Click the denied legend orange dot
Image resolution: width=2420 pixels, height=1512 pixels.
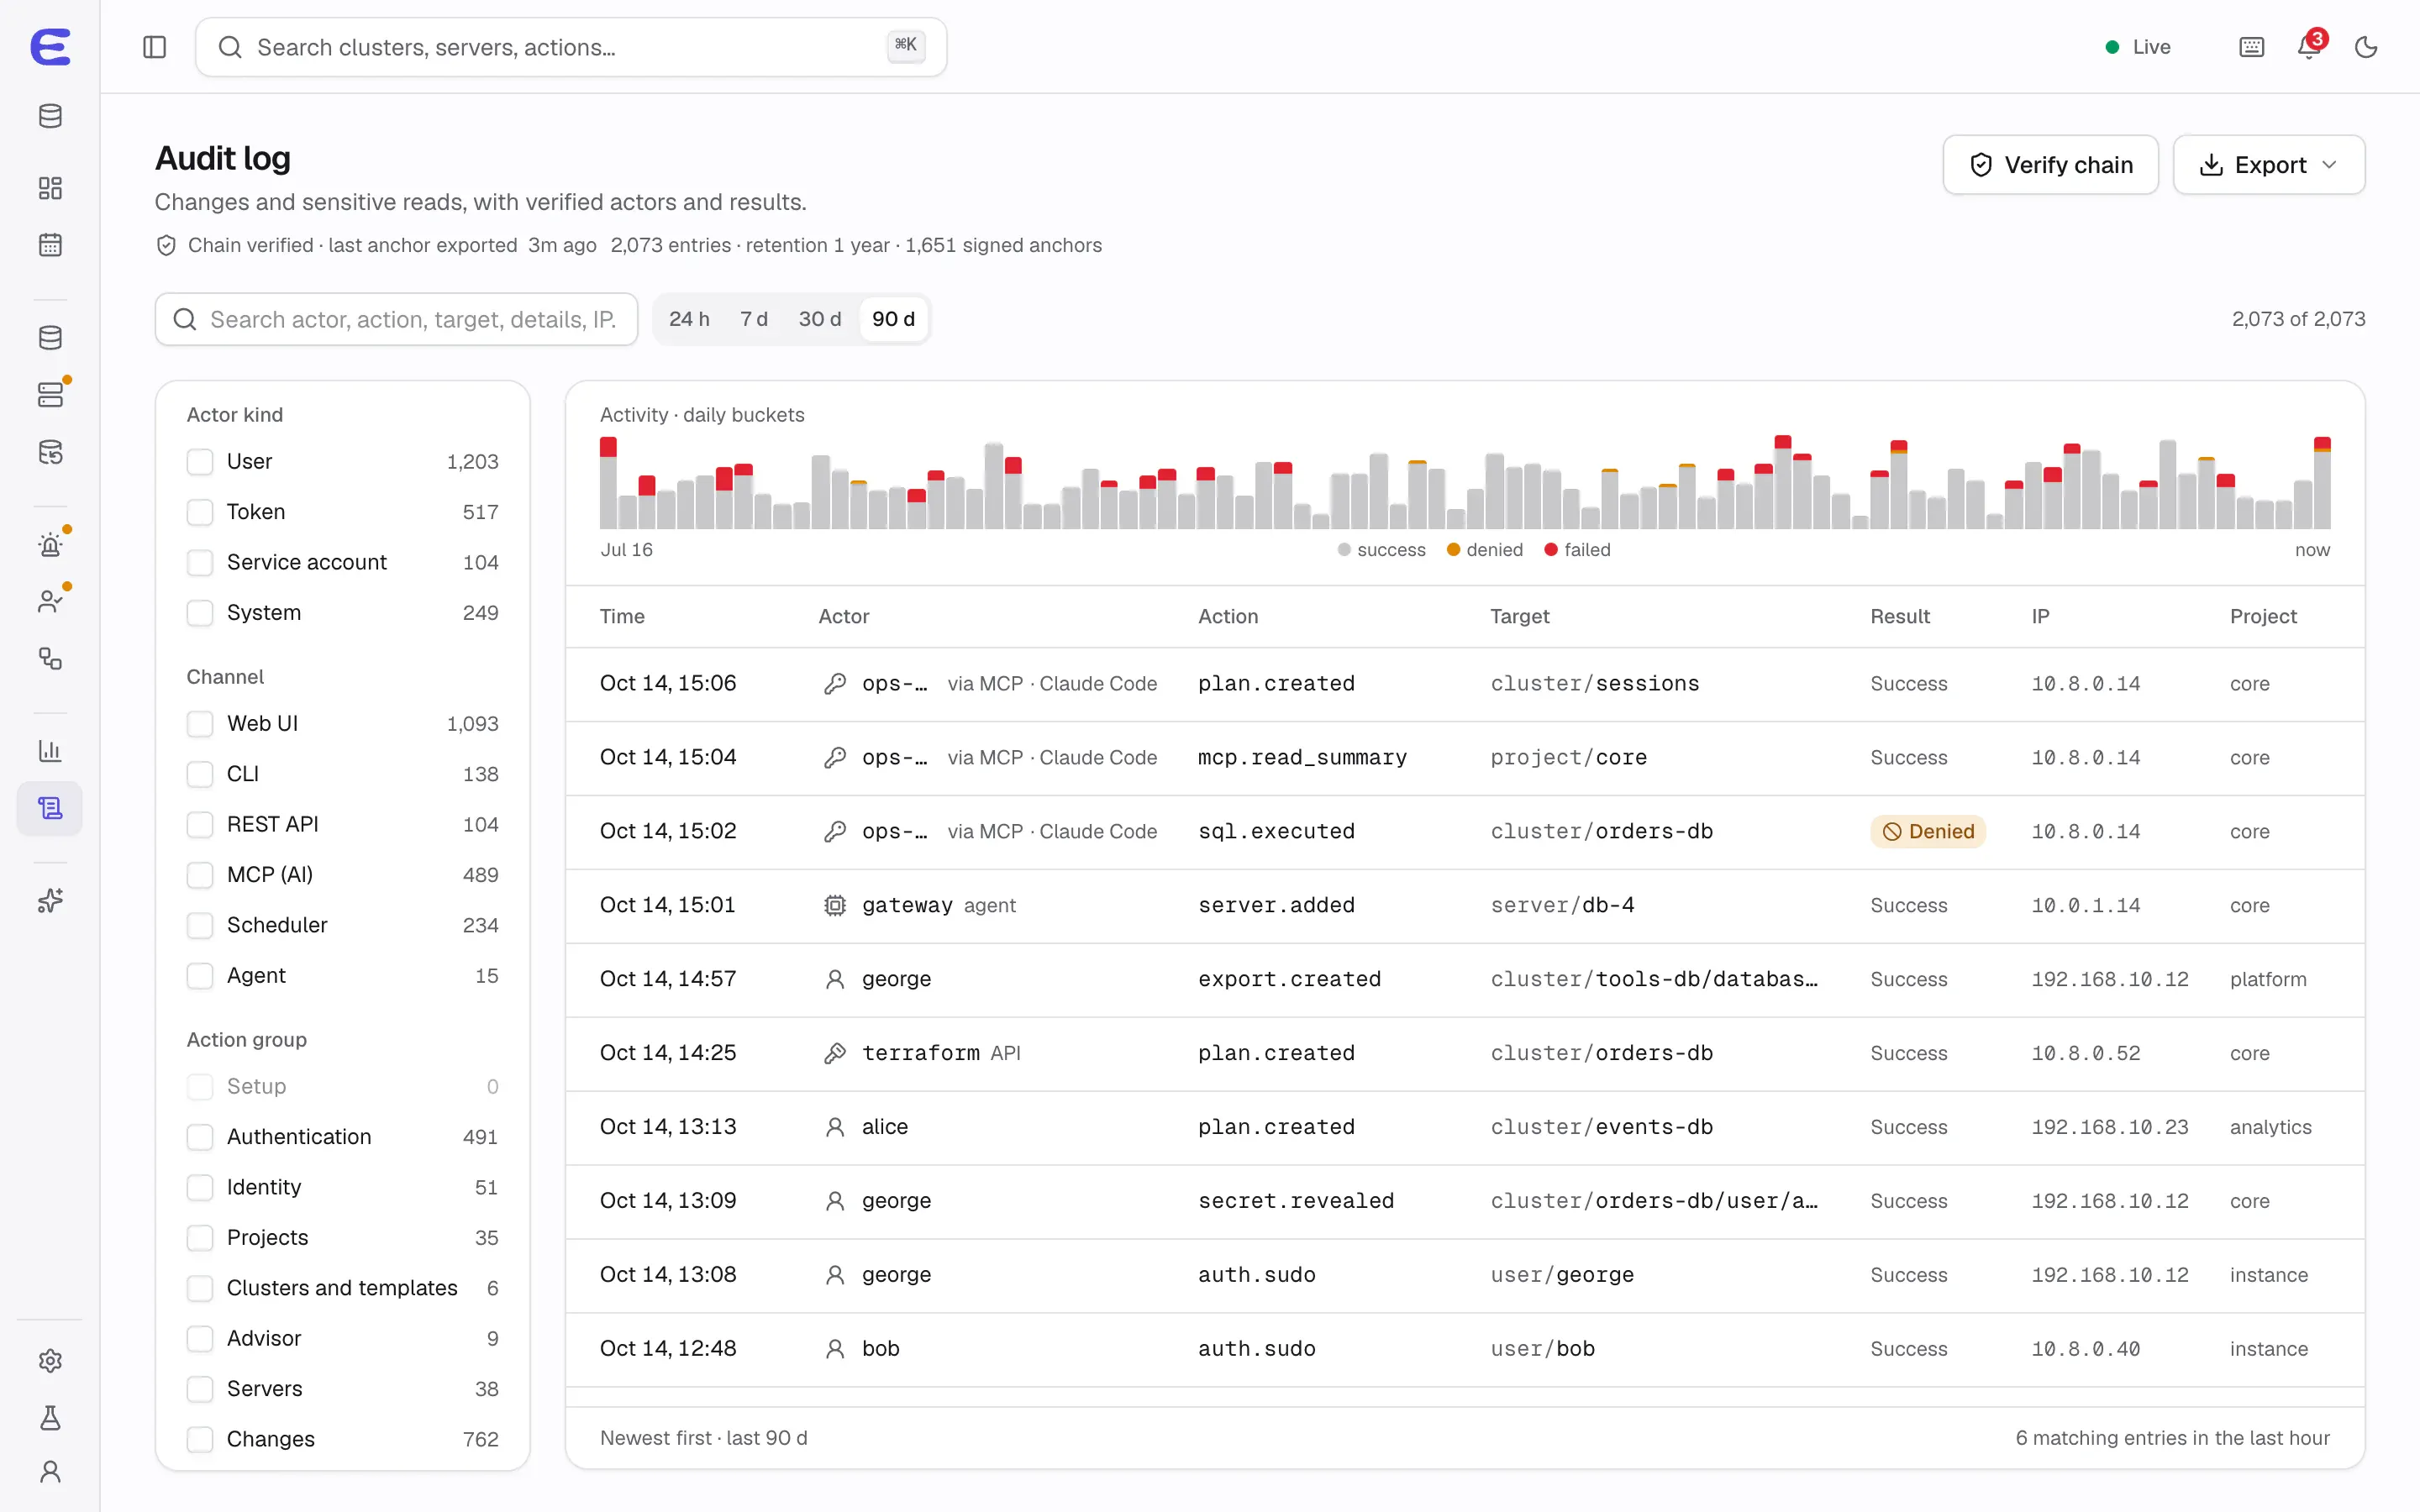(1453, 550)
